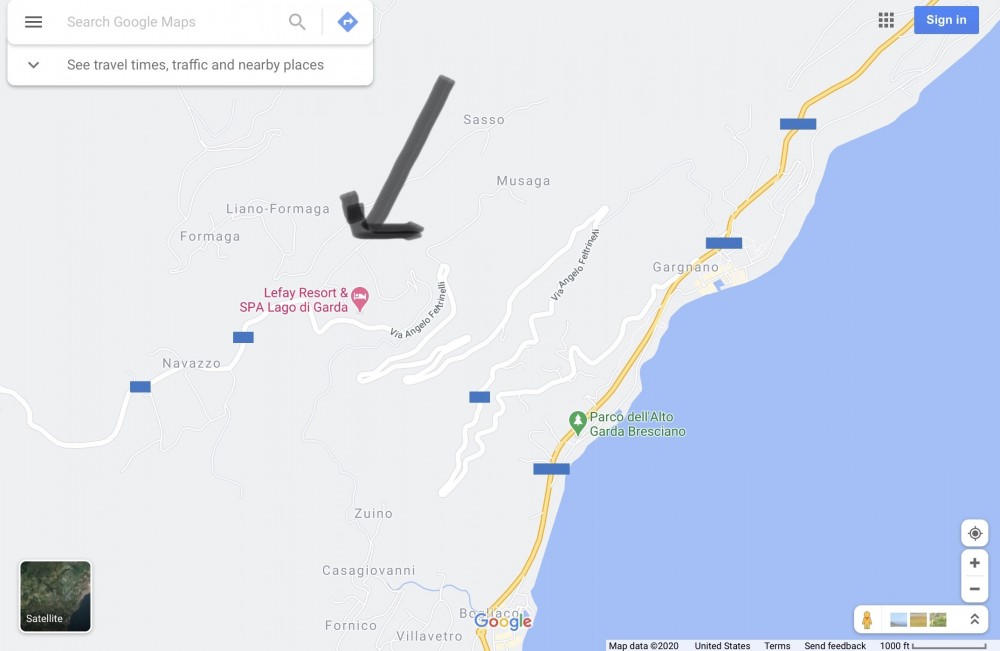
Task: Click the Sign in button
Action: (x=946, y=20)
